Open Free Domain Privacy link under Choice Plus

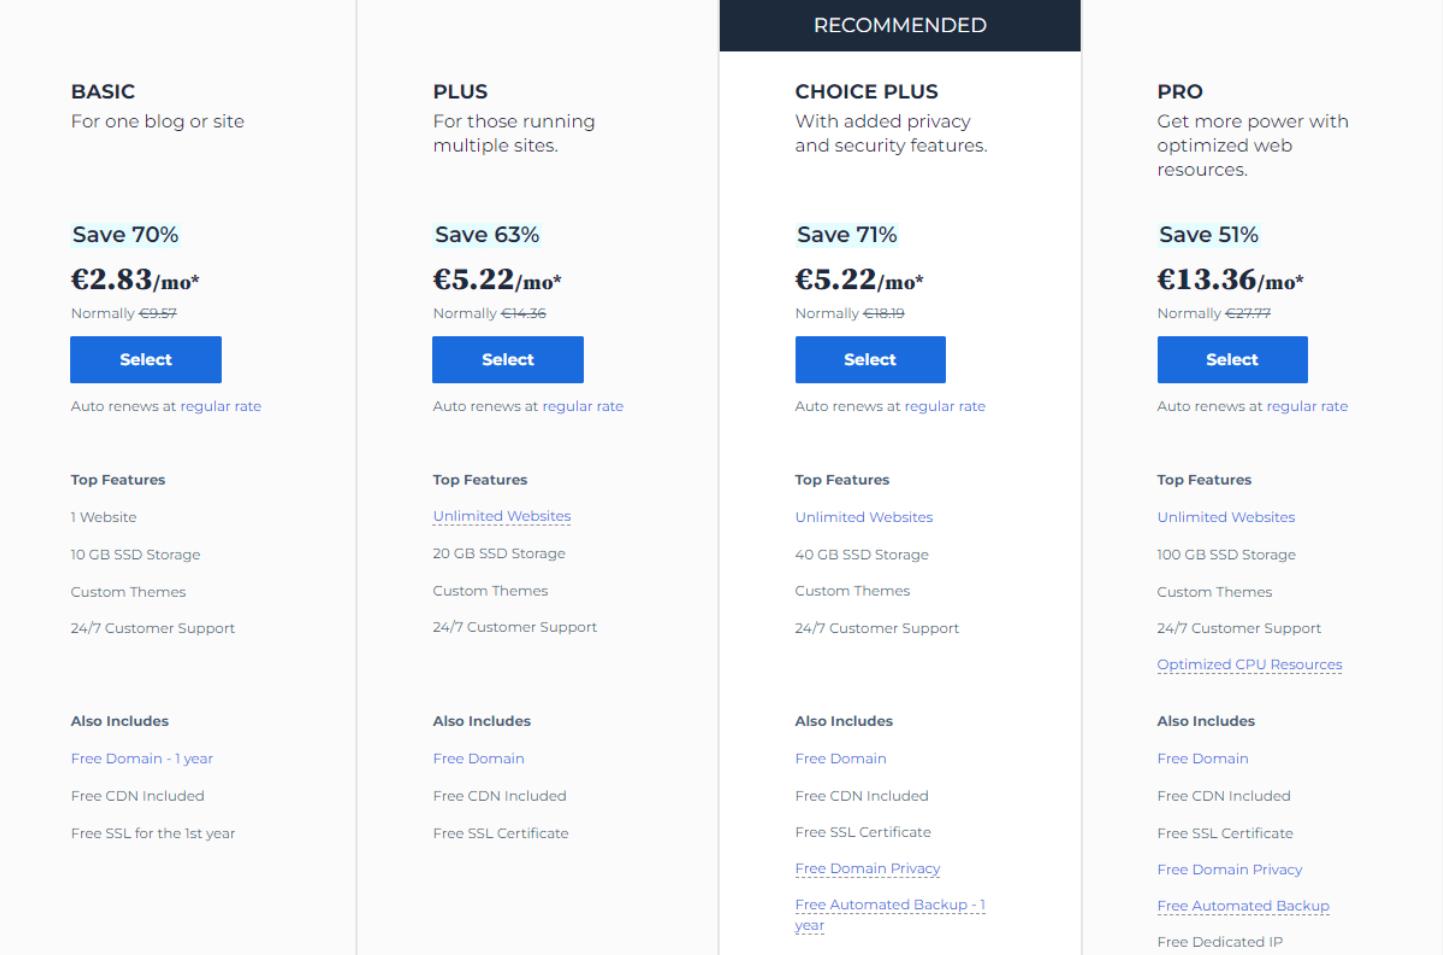867,868
